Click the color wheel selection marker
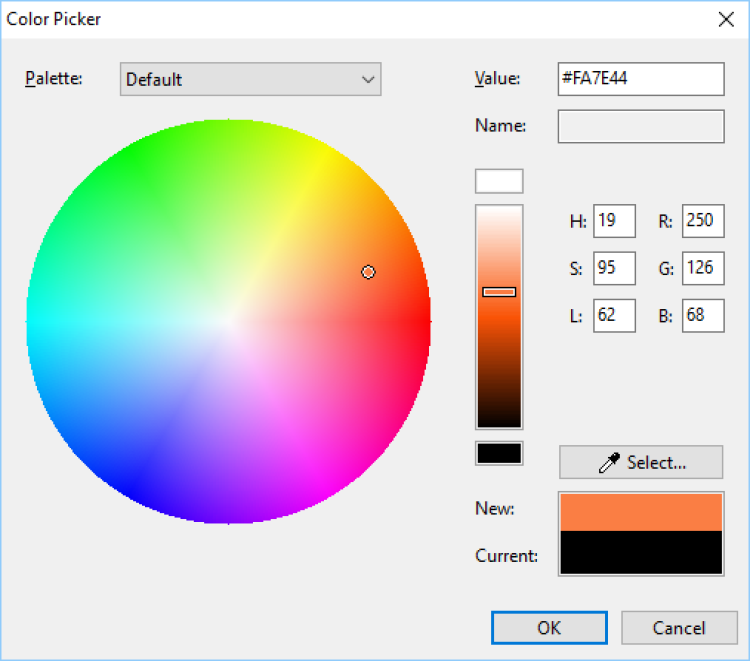Image resolution: width=750 pixels, height=661 pixels. 368,272
